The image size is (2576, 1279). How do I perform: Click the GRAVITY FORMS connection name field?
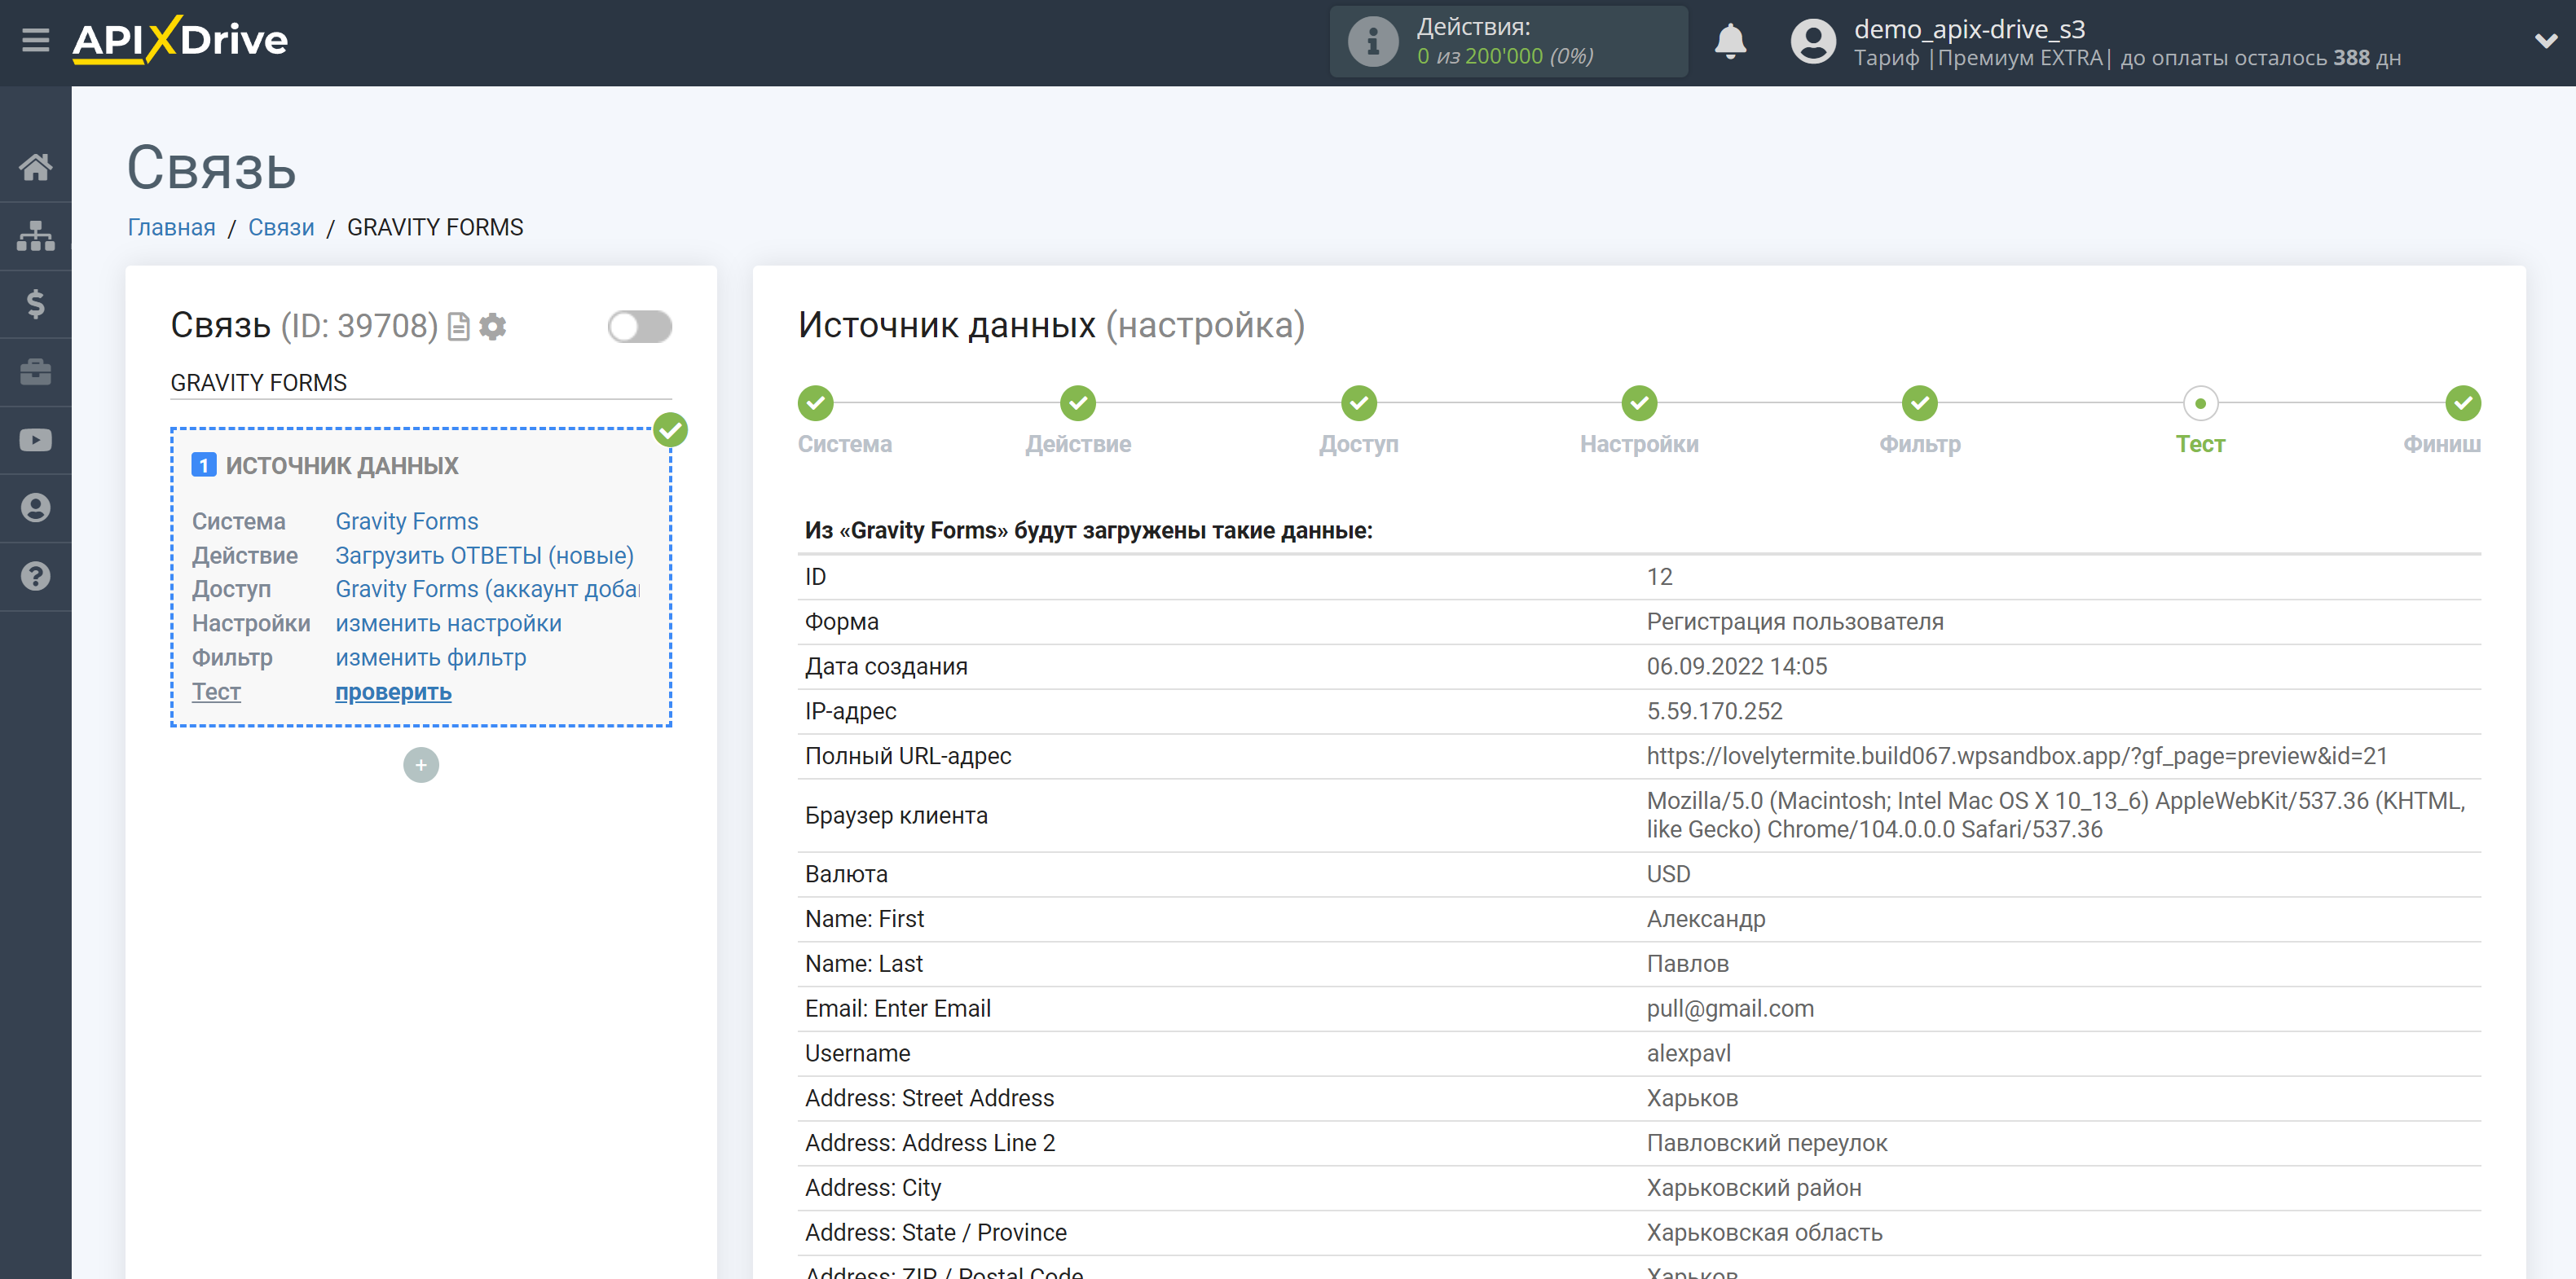click(x=421, y=383)
